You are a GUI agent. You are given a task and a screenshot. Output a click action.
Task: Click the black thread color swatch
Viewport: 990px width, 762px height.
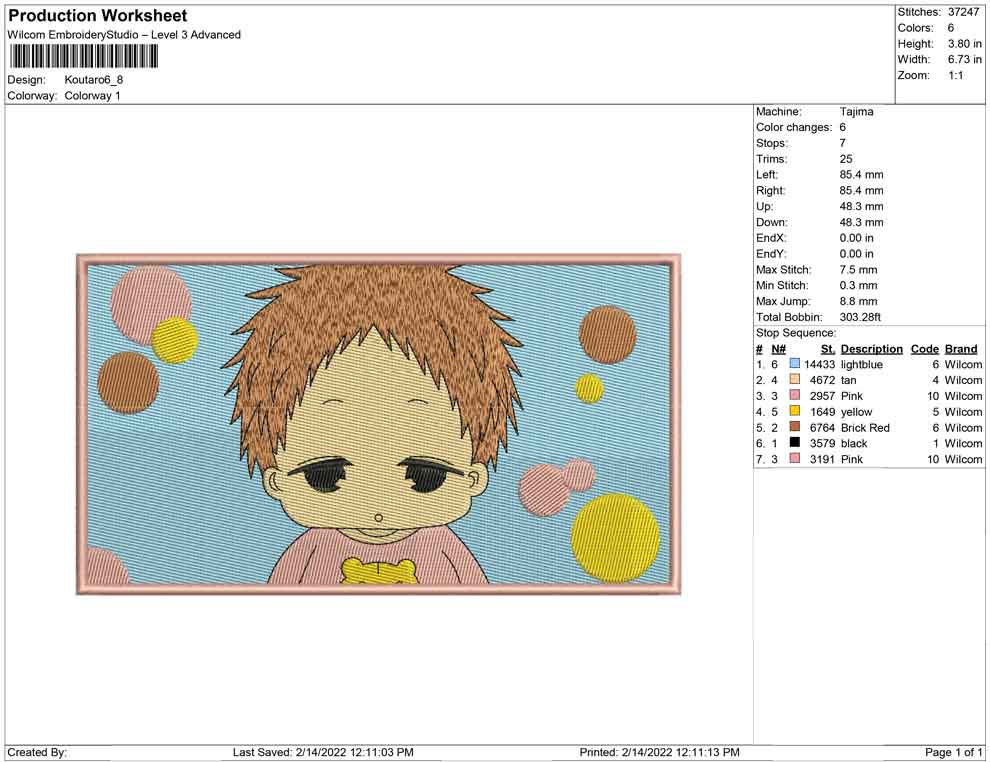coord(794,443)
